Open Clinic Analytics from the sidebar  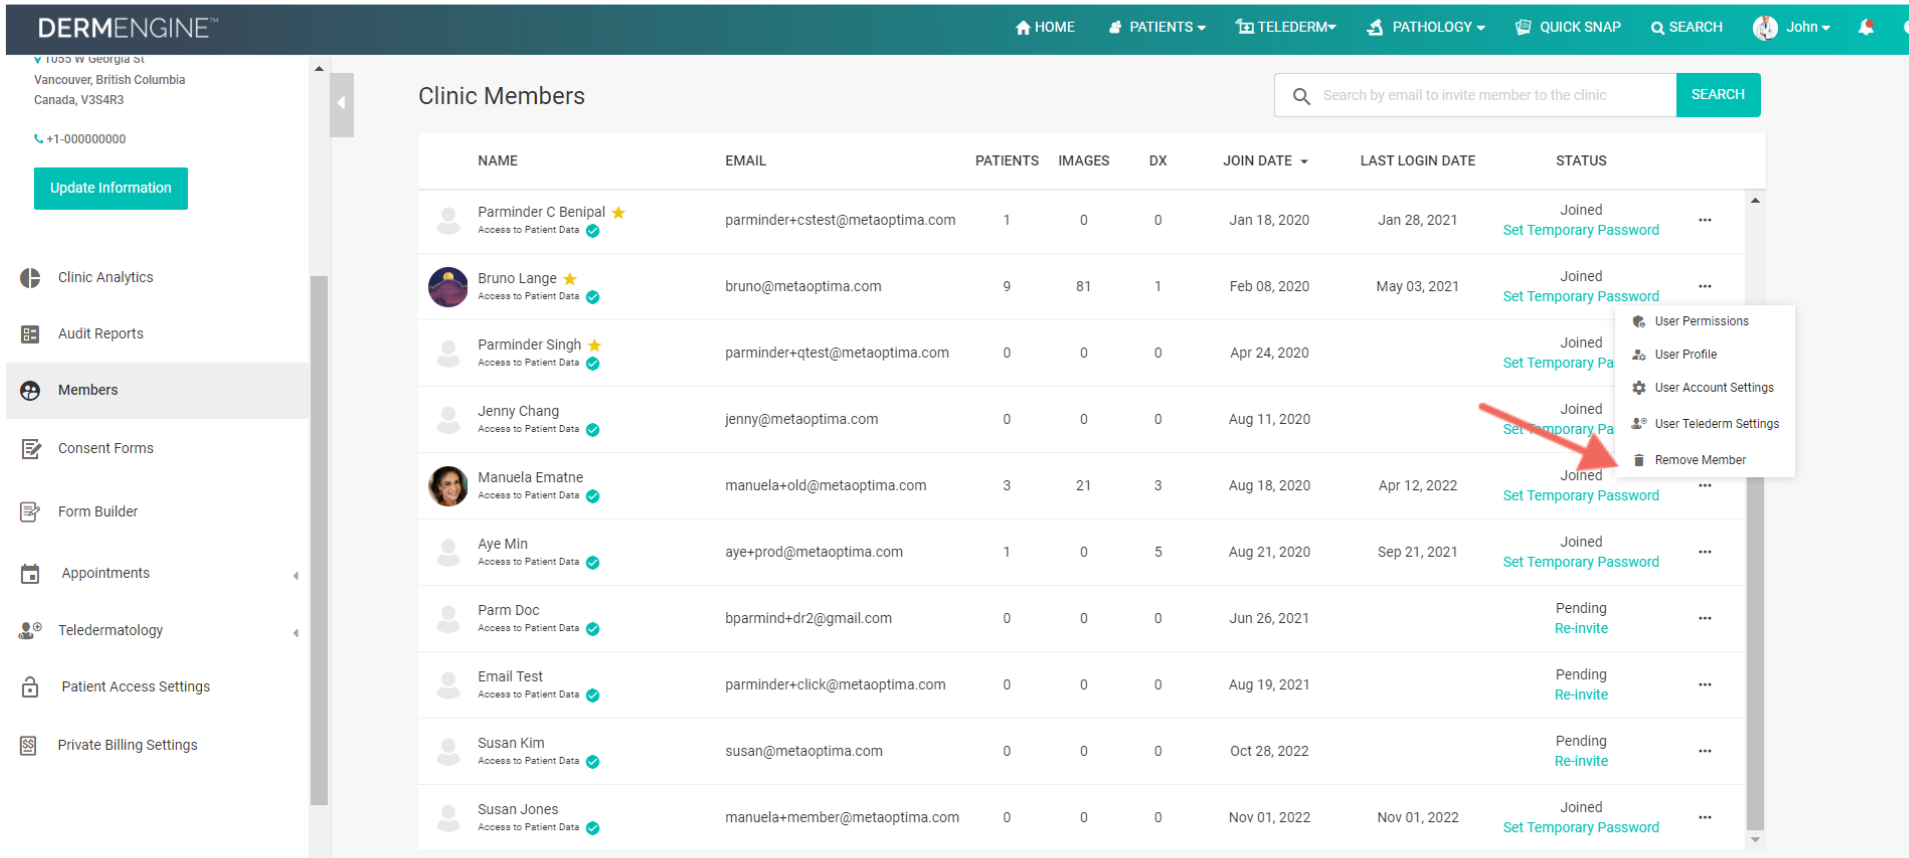105,277
